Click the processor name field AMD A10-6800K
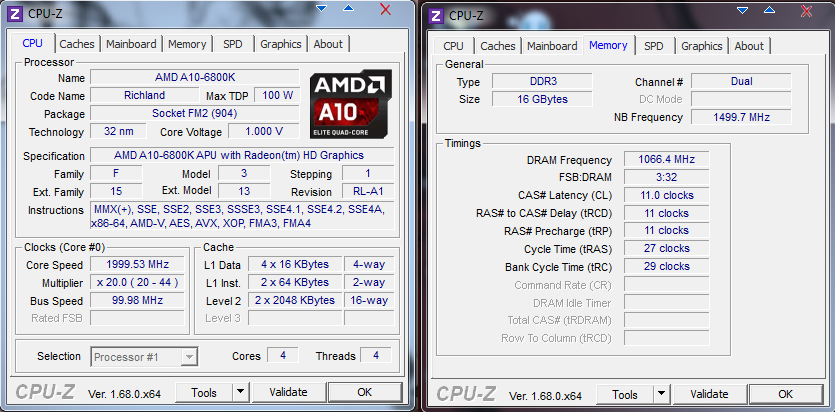Screen dimensions: 835x412 click(195, 77)
